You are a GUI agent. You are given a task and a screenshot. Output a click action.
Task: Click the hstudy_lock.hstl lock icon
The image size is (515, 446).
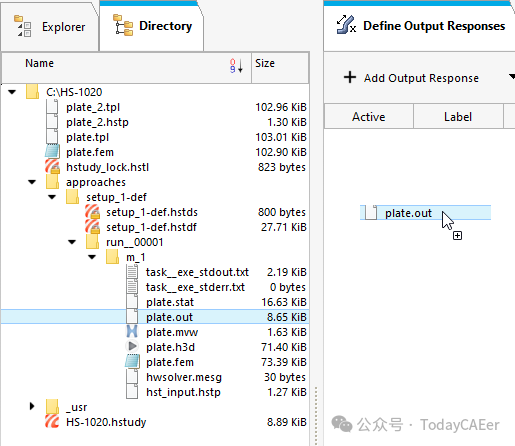[52, 167]
